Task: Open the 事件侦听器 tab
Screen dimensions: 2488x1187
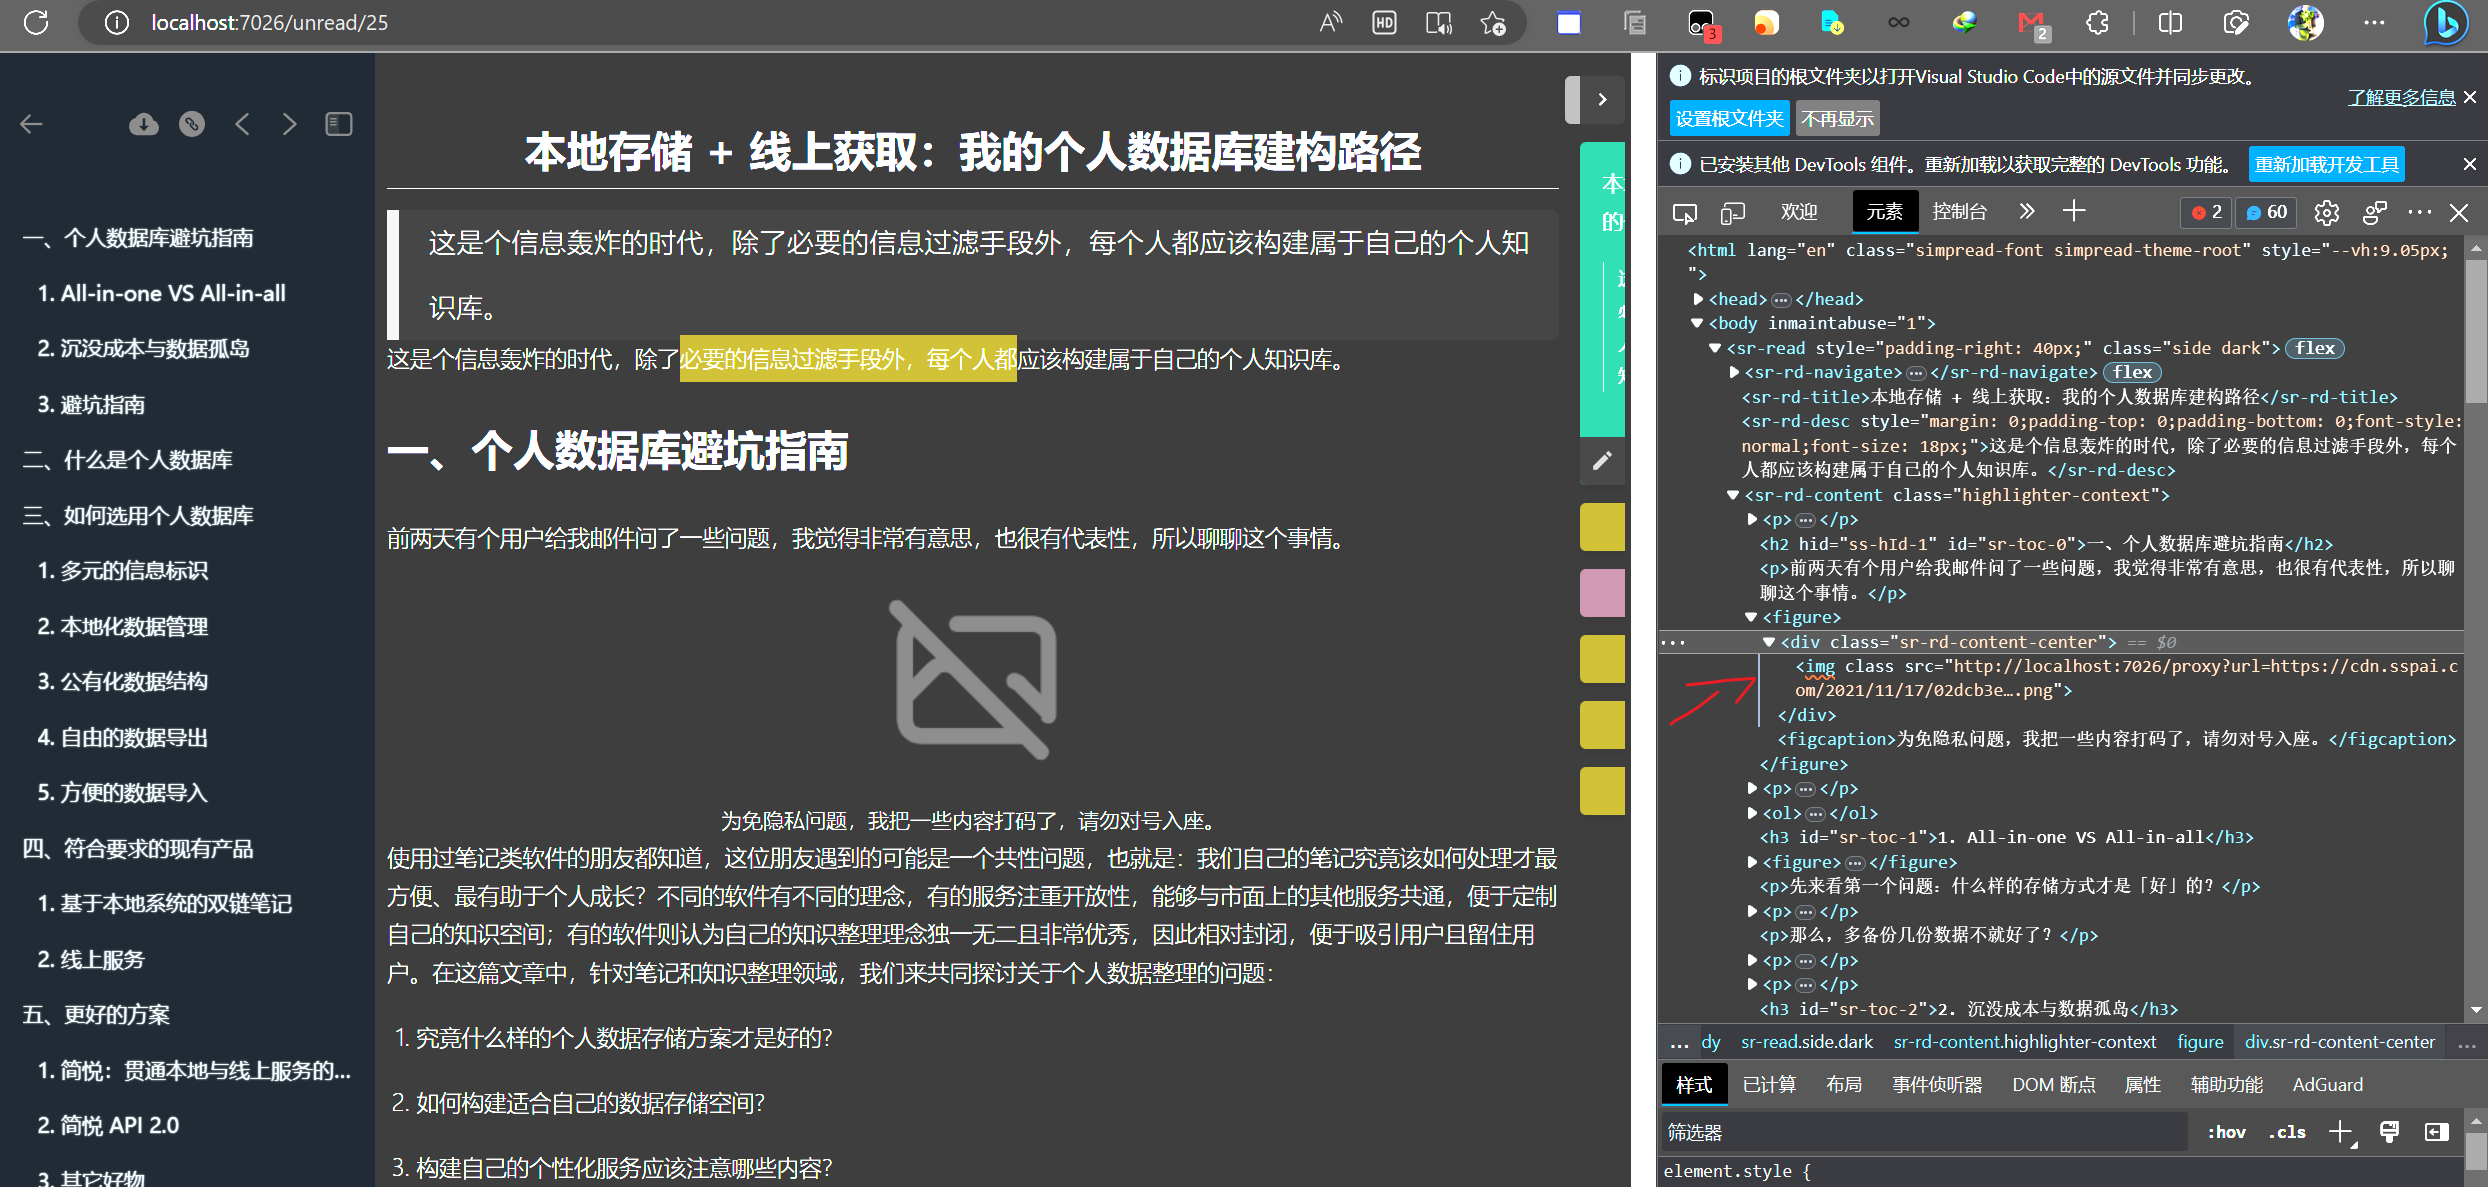Action: click(x=1937, y=1084)
